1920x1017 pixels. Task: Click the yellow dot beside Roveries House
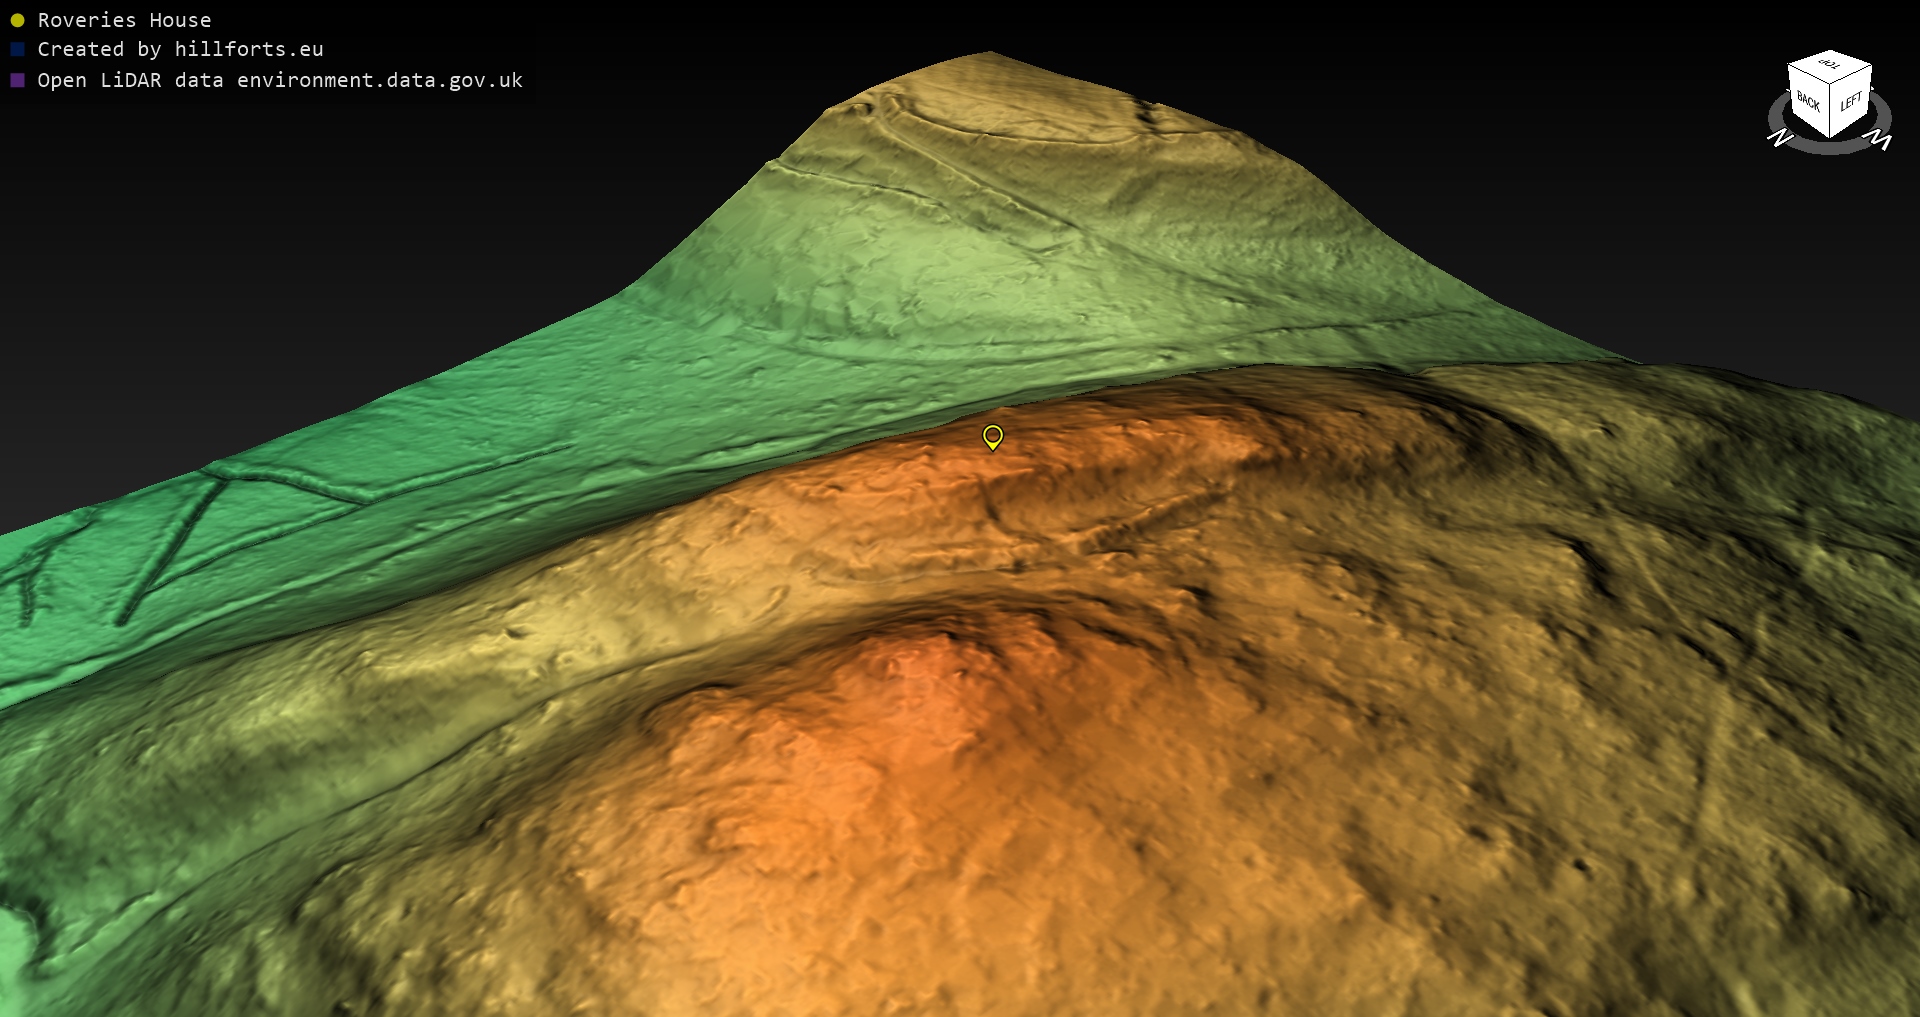pyautogui.click(x=17, y=20)
